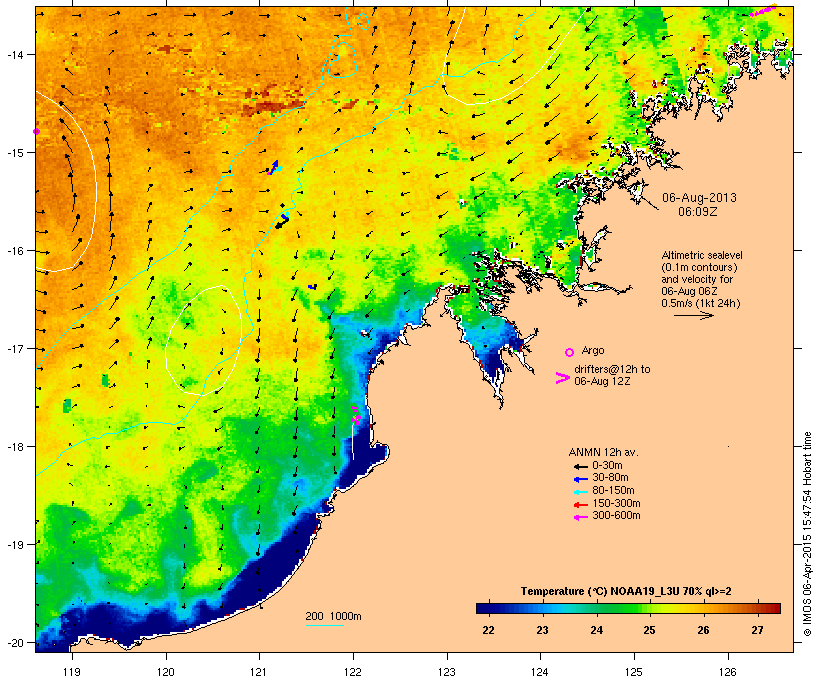
Task: Click the latitude axis label -16
Action: 14,251
